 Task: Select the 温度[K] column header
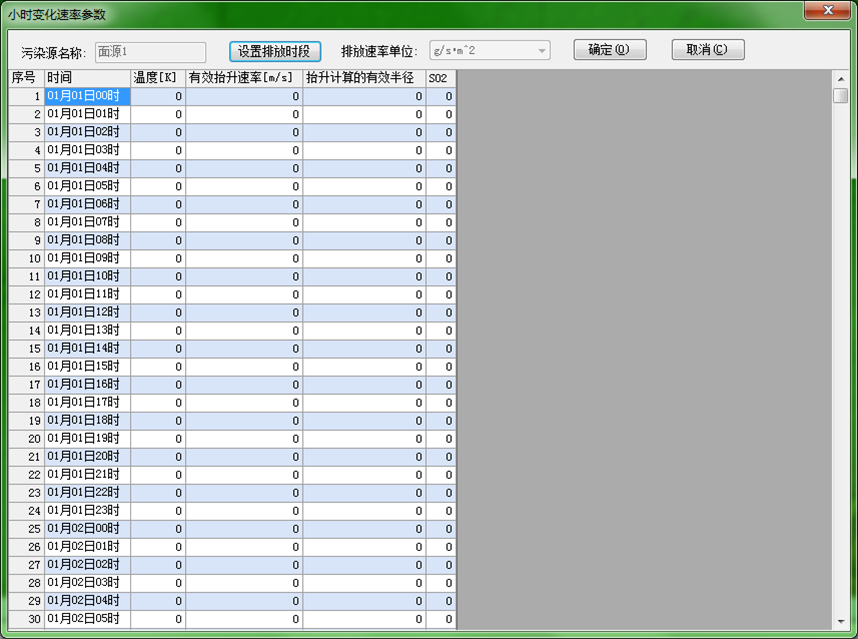[x=157, y=78]
